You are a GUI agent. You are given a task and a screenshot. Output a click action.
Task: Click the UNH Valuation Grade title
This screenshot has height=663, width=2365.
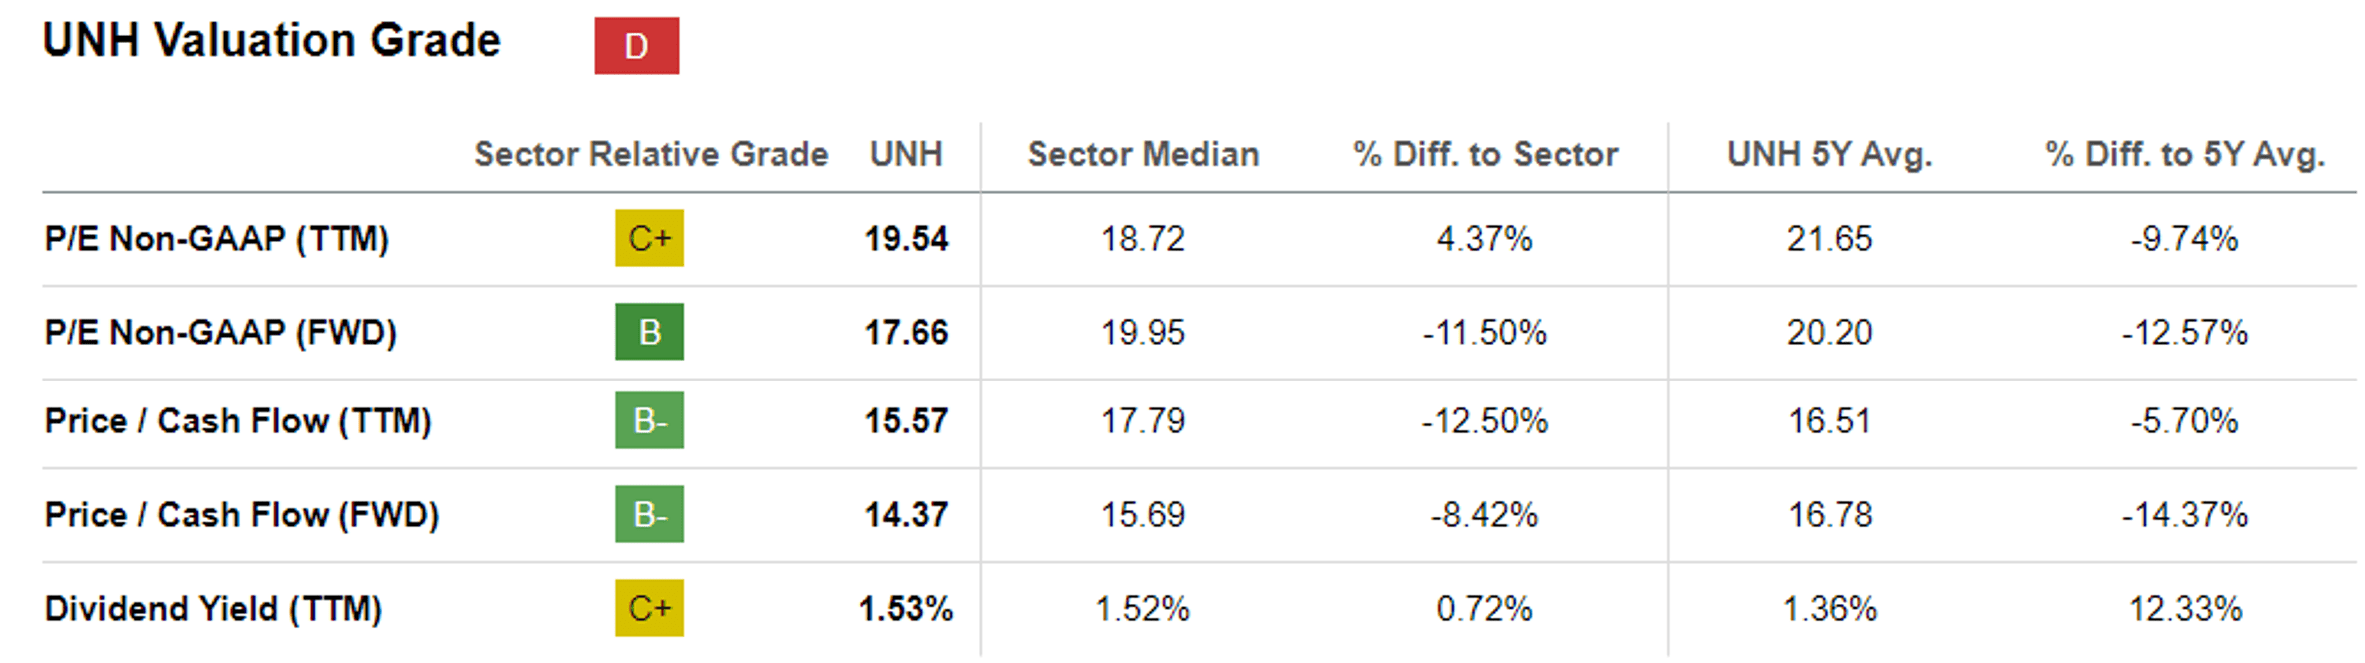272,41
